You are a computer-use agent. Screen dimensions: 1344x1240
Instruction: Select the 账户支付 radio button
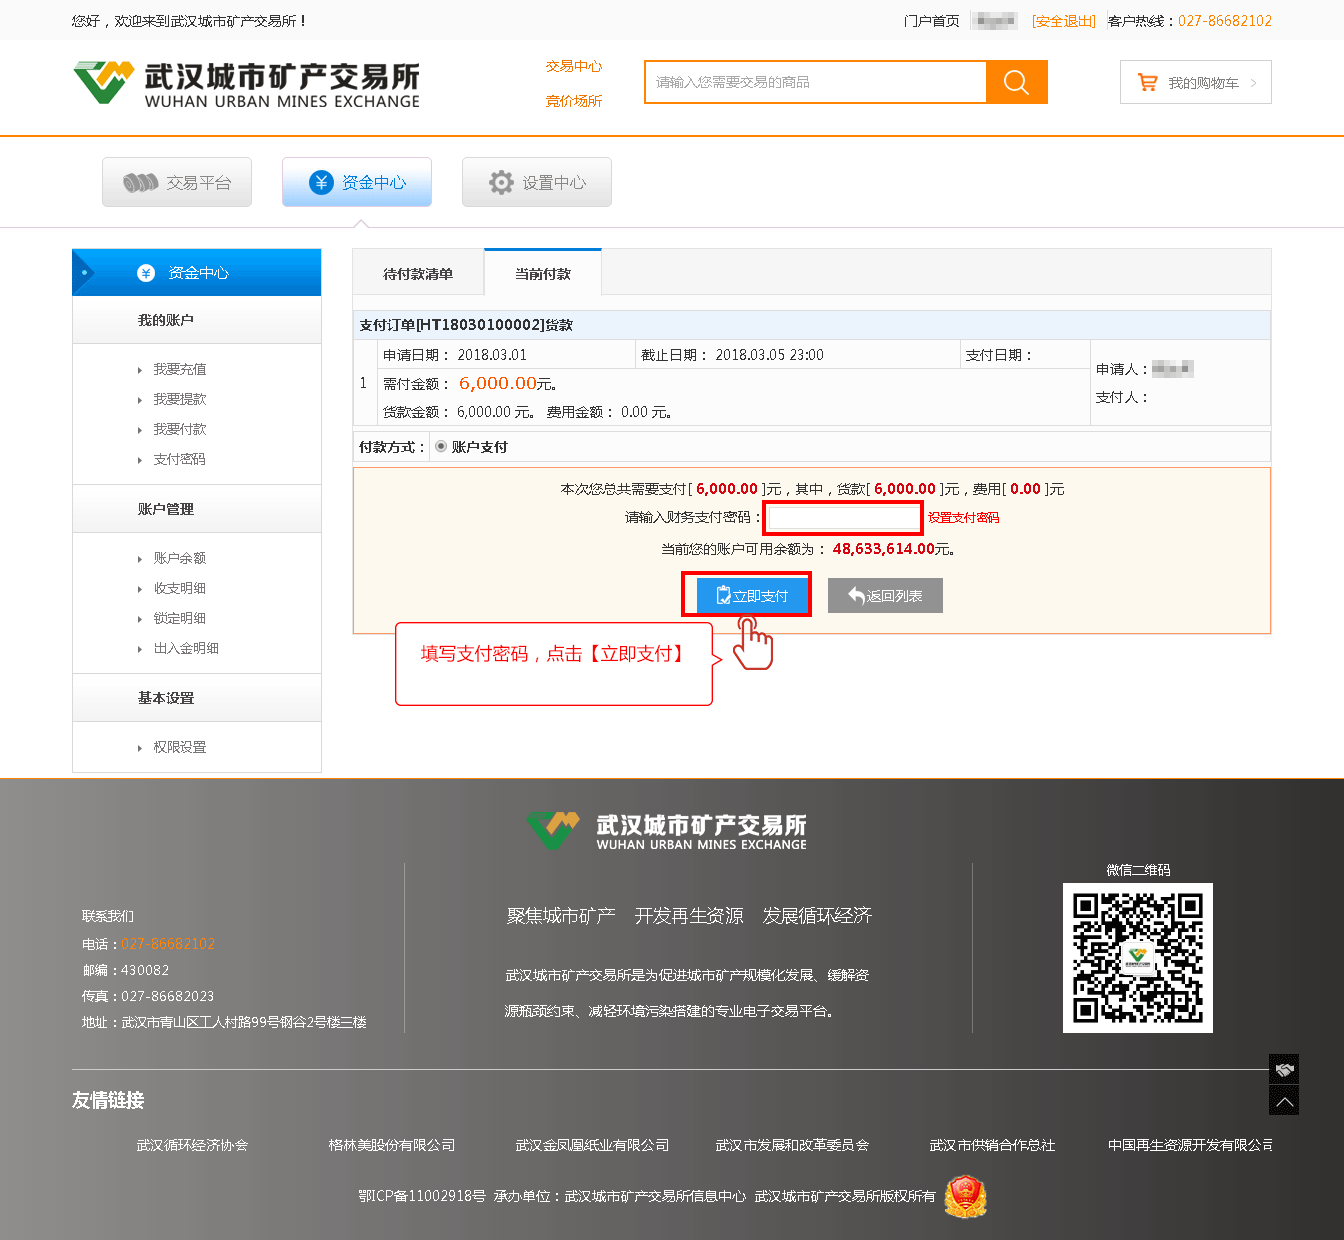point(441,447)
